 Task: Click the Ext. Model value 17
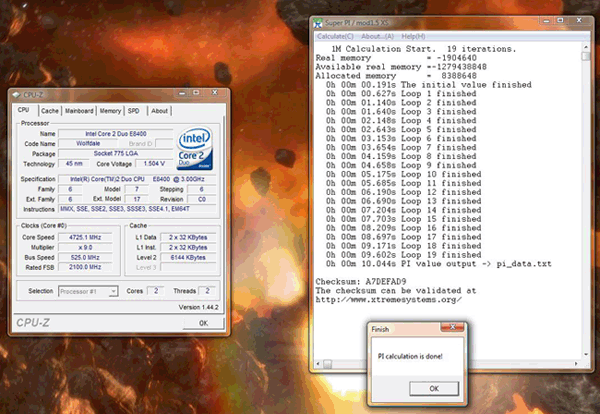coord(137,199)
